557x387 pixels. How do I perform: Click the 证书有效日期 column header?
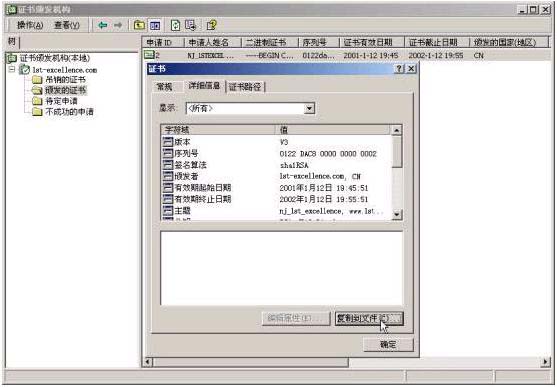click(372, 42)
